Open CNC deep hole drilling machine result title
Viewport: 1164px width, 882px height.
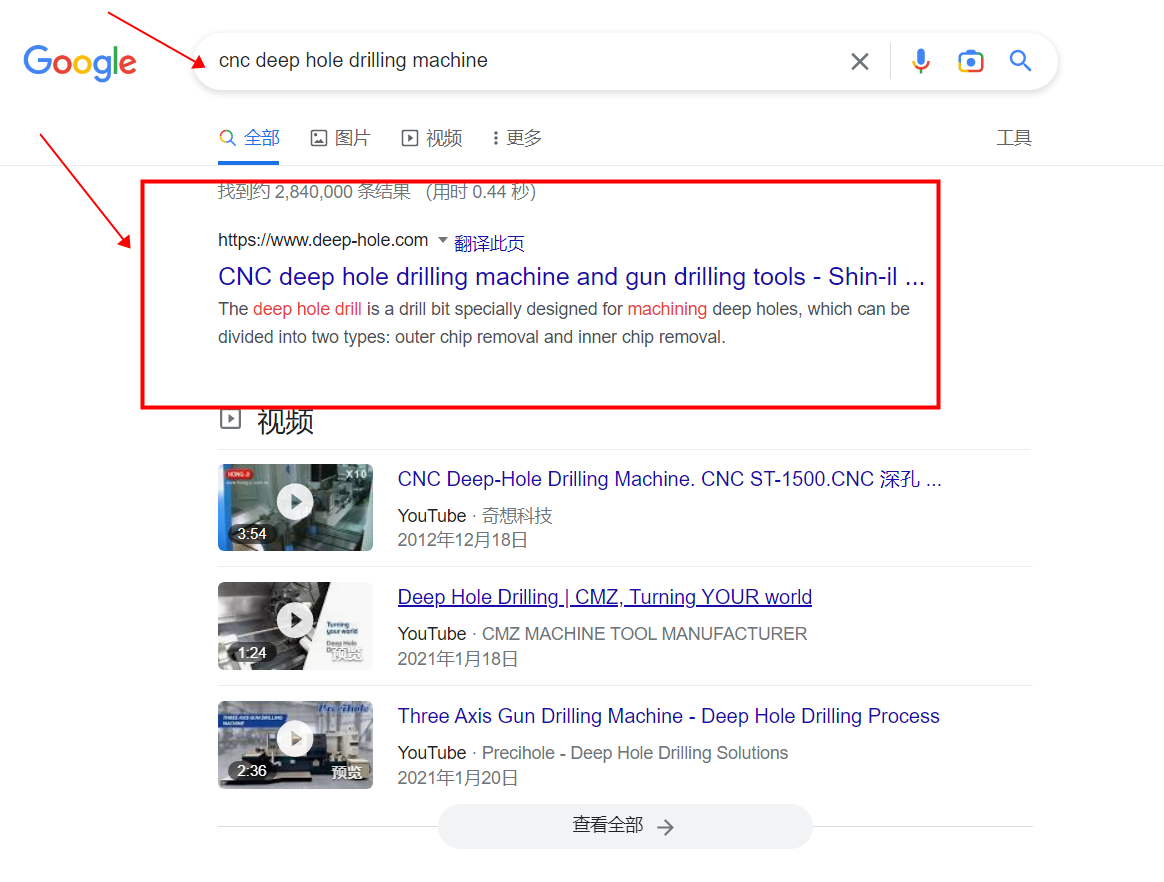click(571, 277)
